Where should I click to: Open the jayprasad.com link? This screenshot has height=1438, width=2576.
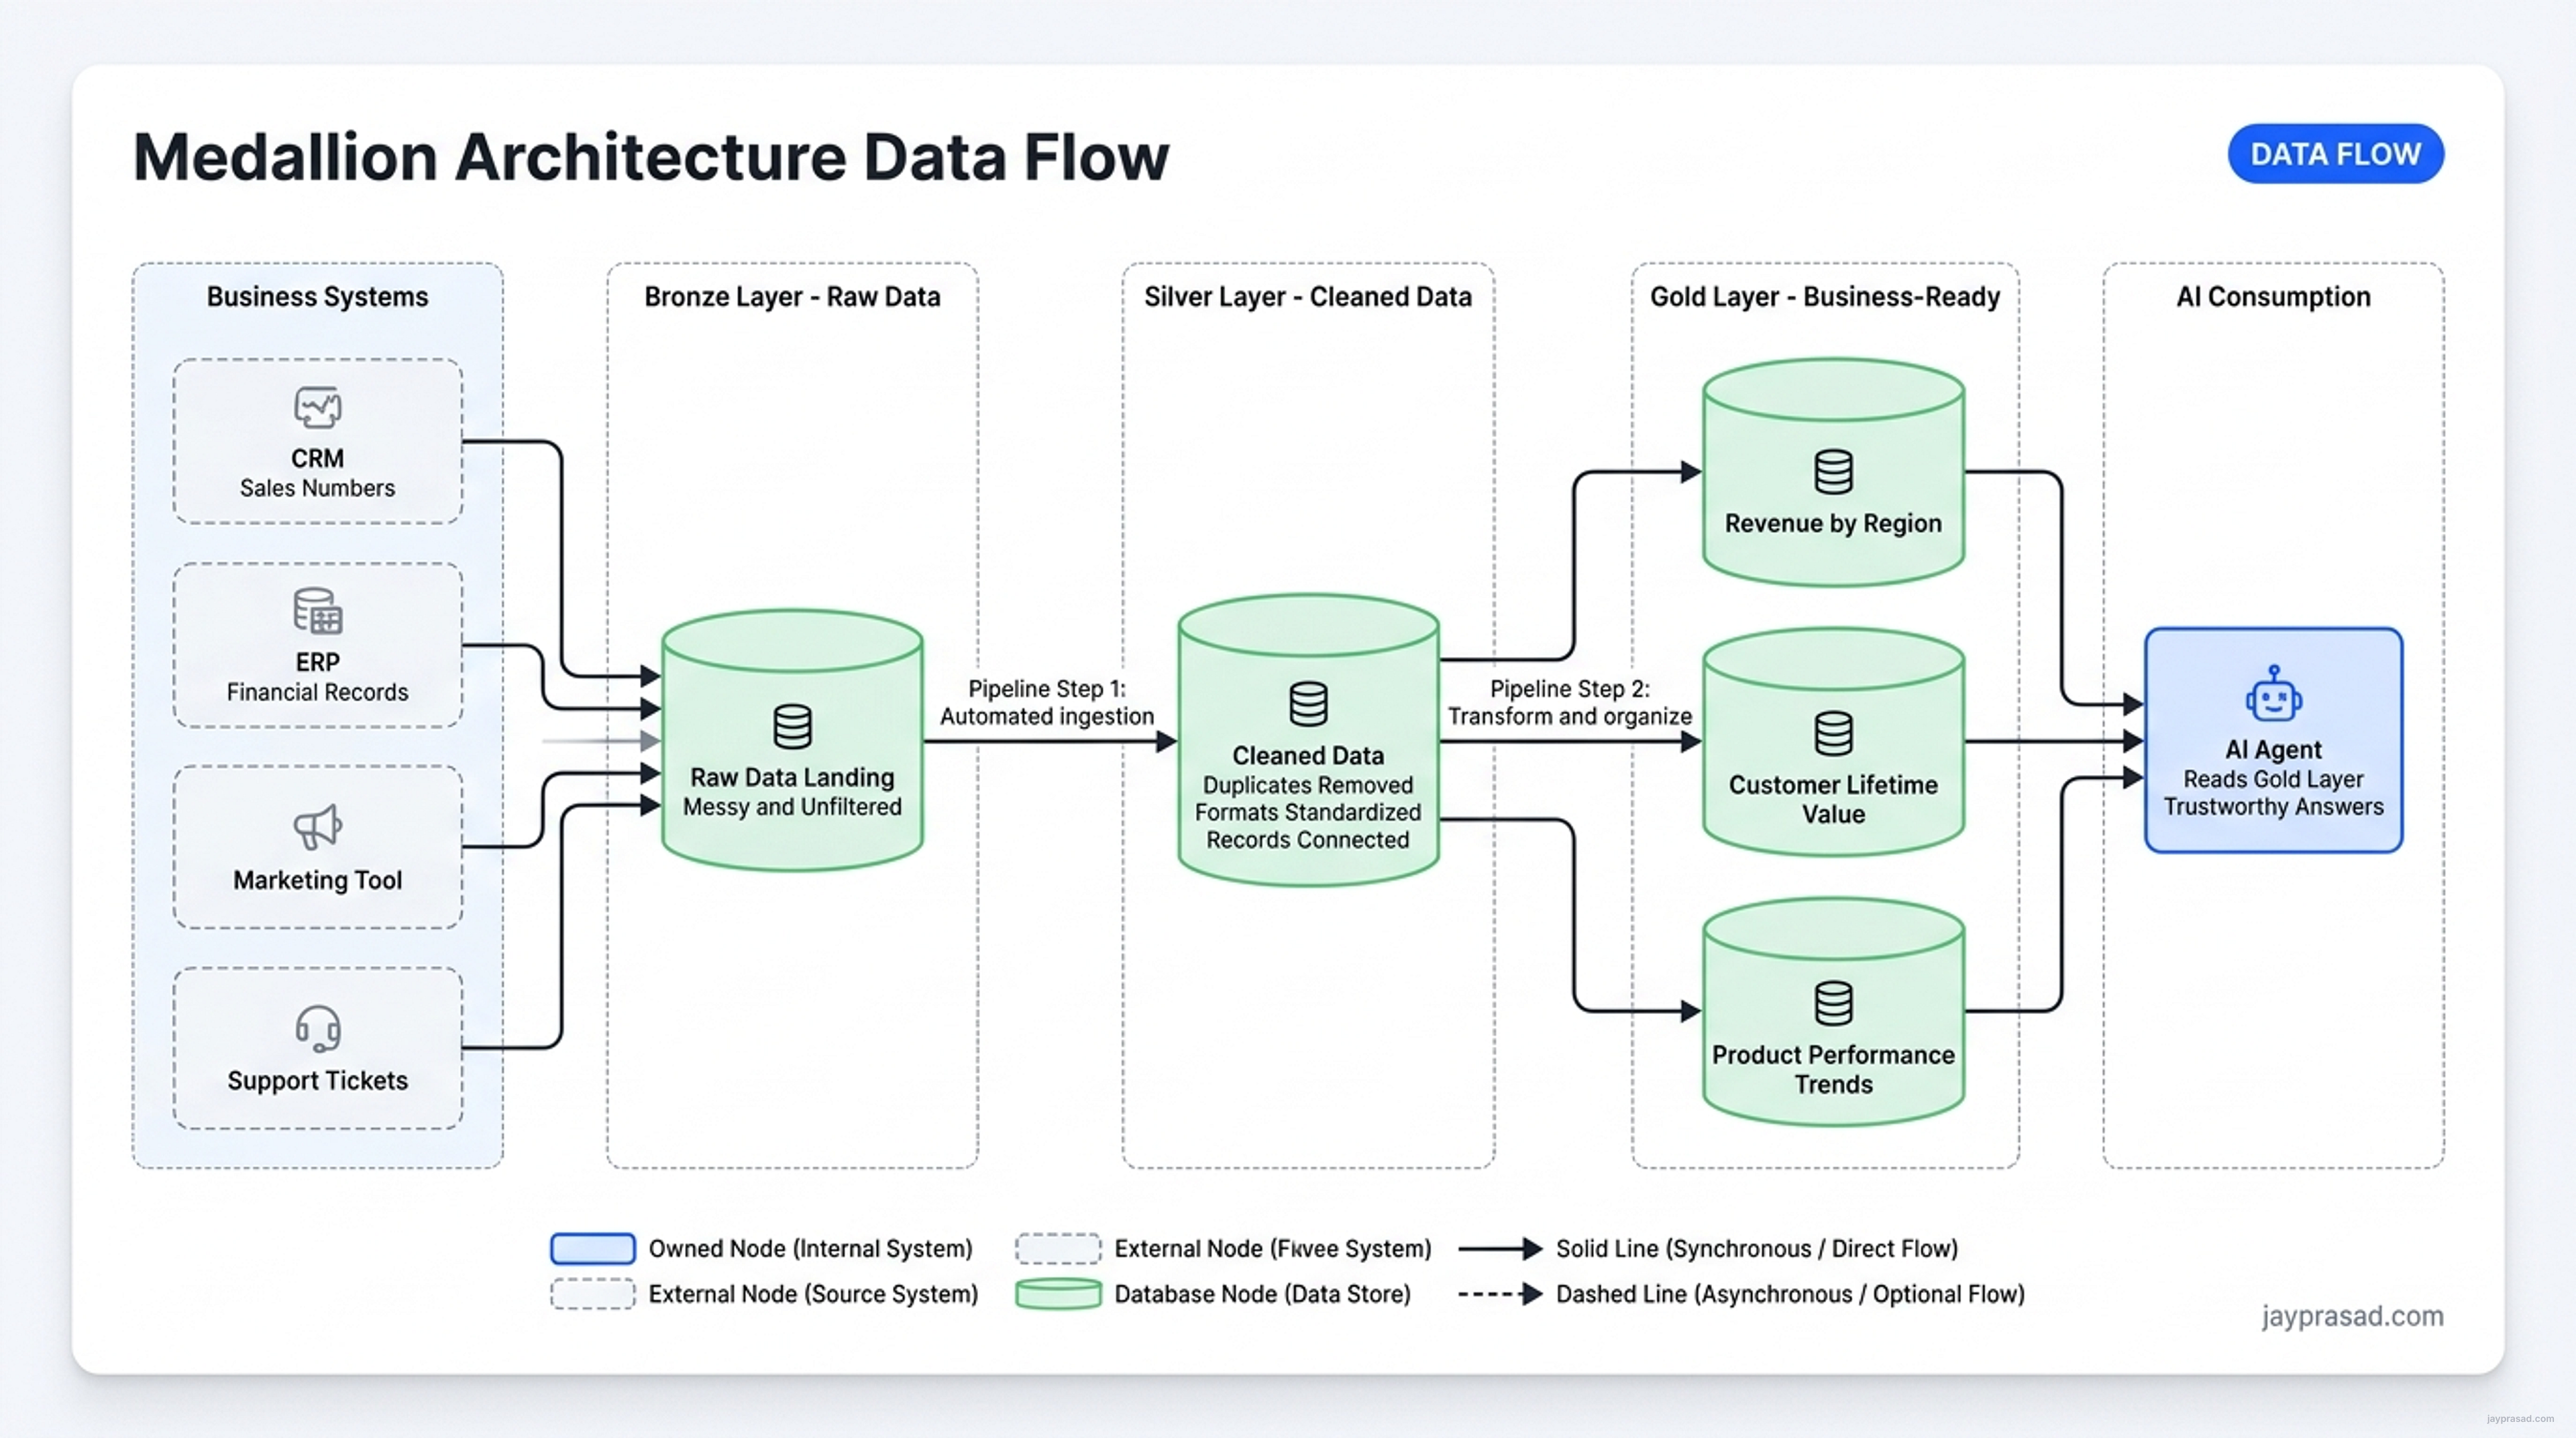click(x=2352, y=1316)
